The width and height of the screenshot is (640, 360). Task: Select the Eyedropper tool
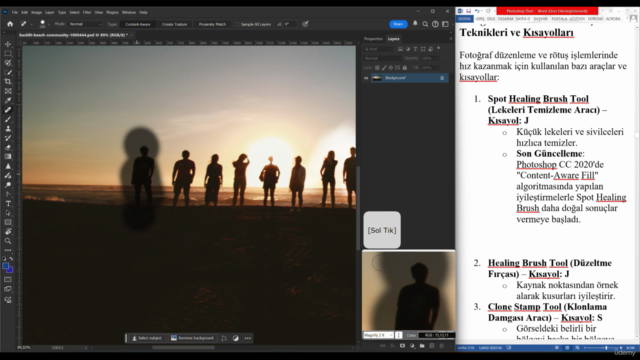(x=8, y=100)
